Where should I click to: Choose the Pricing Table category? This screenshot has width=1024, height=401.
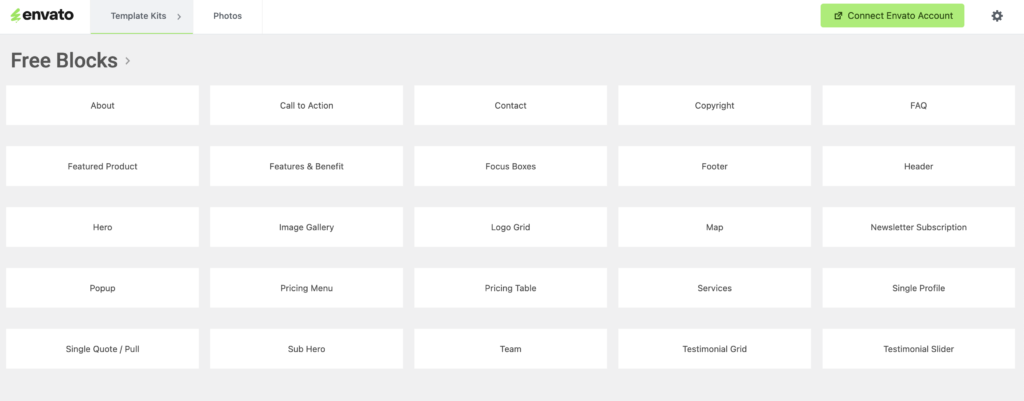point(511,288)
